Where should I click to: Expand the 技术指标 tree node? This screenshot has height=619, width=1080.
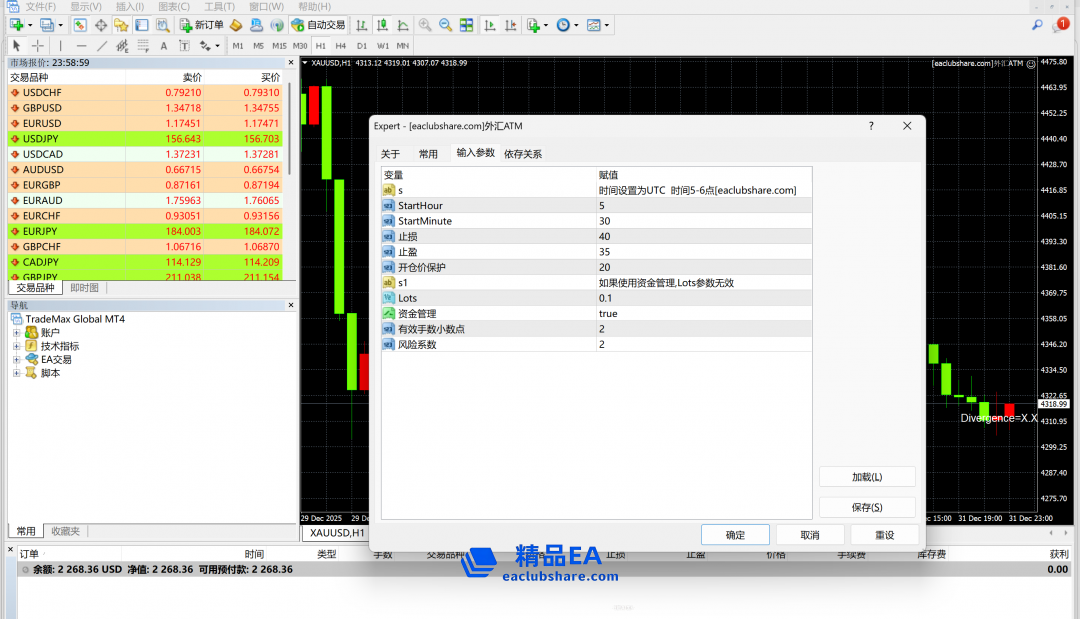(16, 346)
